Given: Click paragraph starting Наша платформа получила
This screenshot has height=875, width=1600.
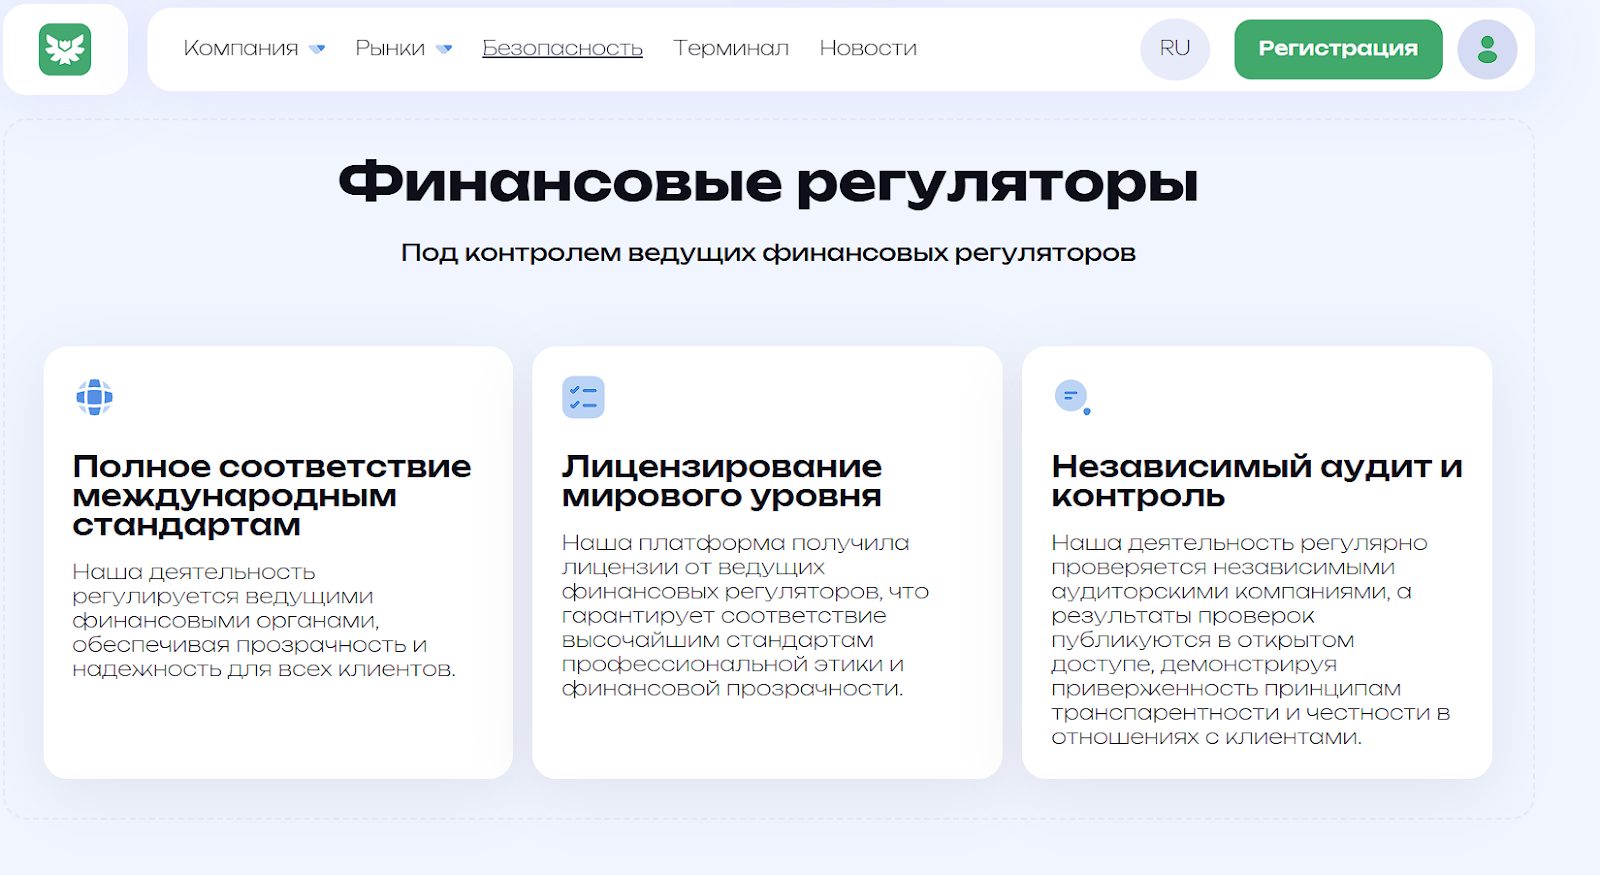Looking at the screenshot, I should (745, 615).
